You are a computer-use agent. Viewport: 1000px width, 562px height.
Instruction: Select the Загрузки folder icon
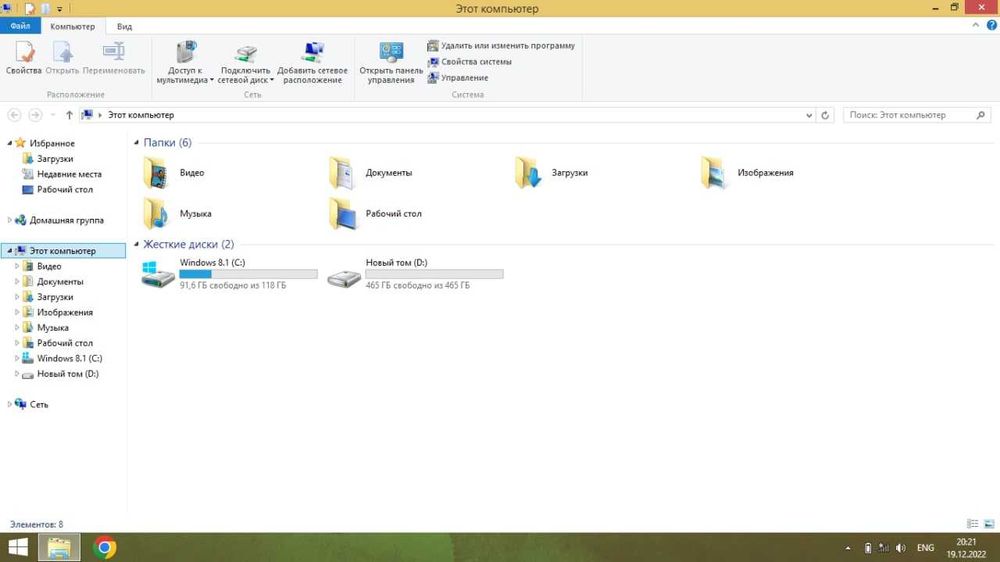528,173
